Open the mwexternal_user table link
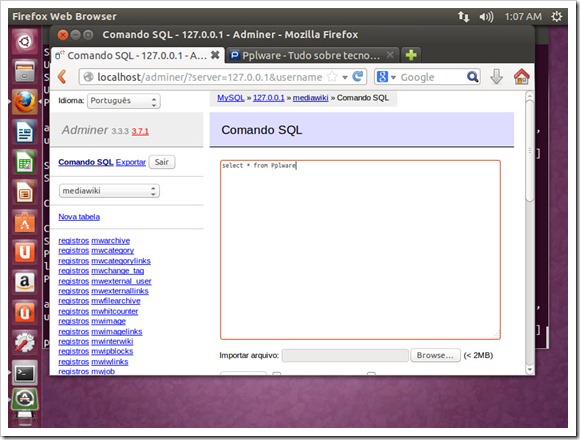 tap(121, 281)
